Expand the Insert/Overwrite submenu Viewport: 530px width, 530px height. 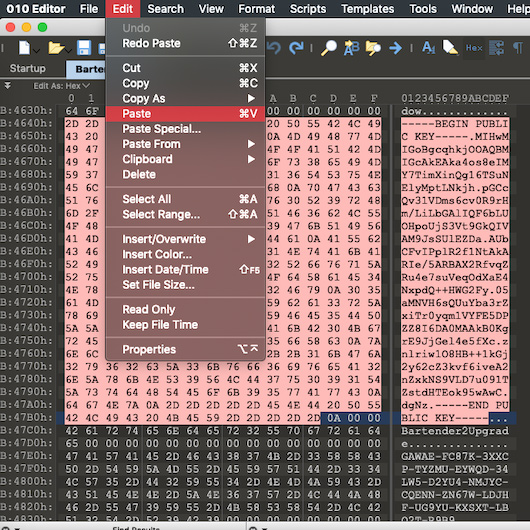click(x=185, y=239)
